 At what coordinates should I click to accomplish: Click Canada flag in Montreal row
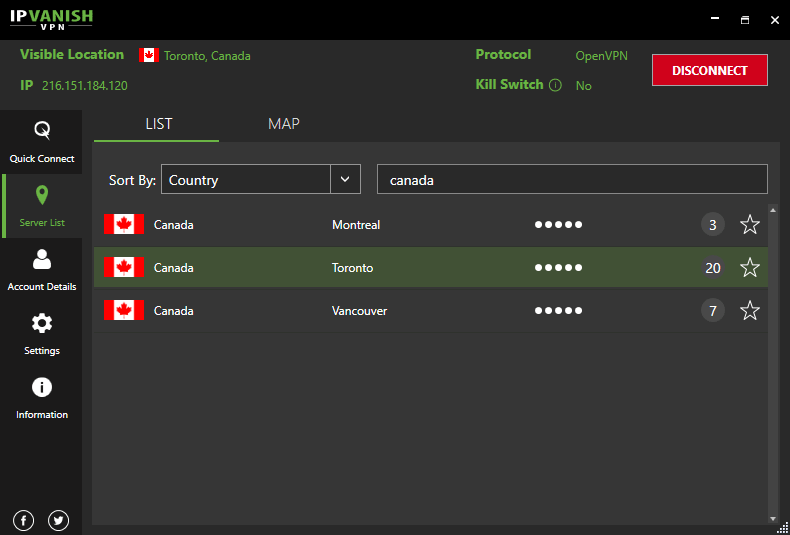tap(124, 224)
